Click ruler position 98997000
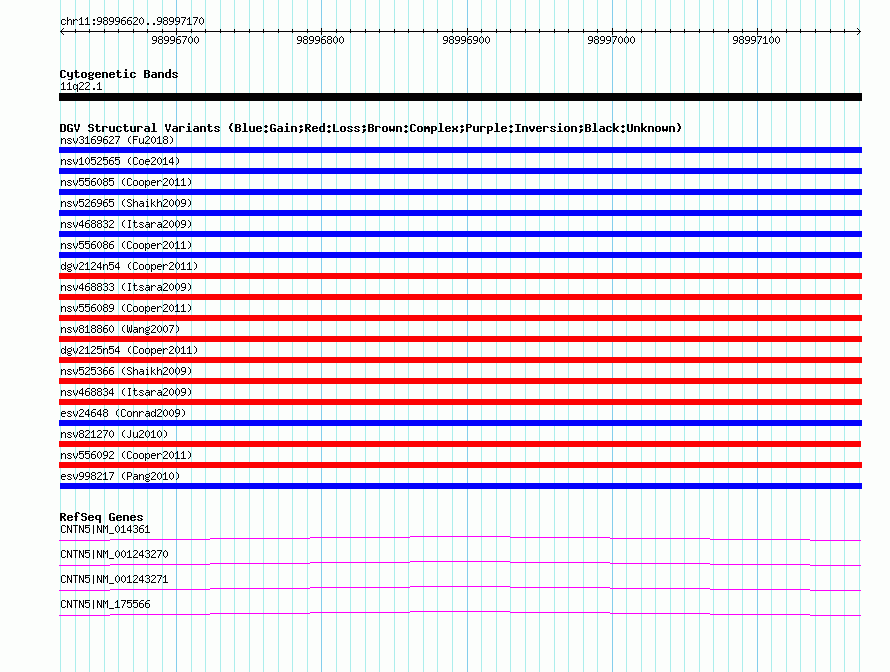The height and width of the screenshot is (672, 890). click(611, 40)
